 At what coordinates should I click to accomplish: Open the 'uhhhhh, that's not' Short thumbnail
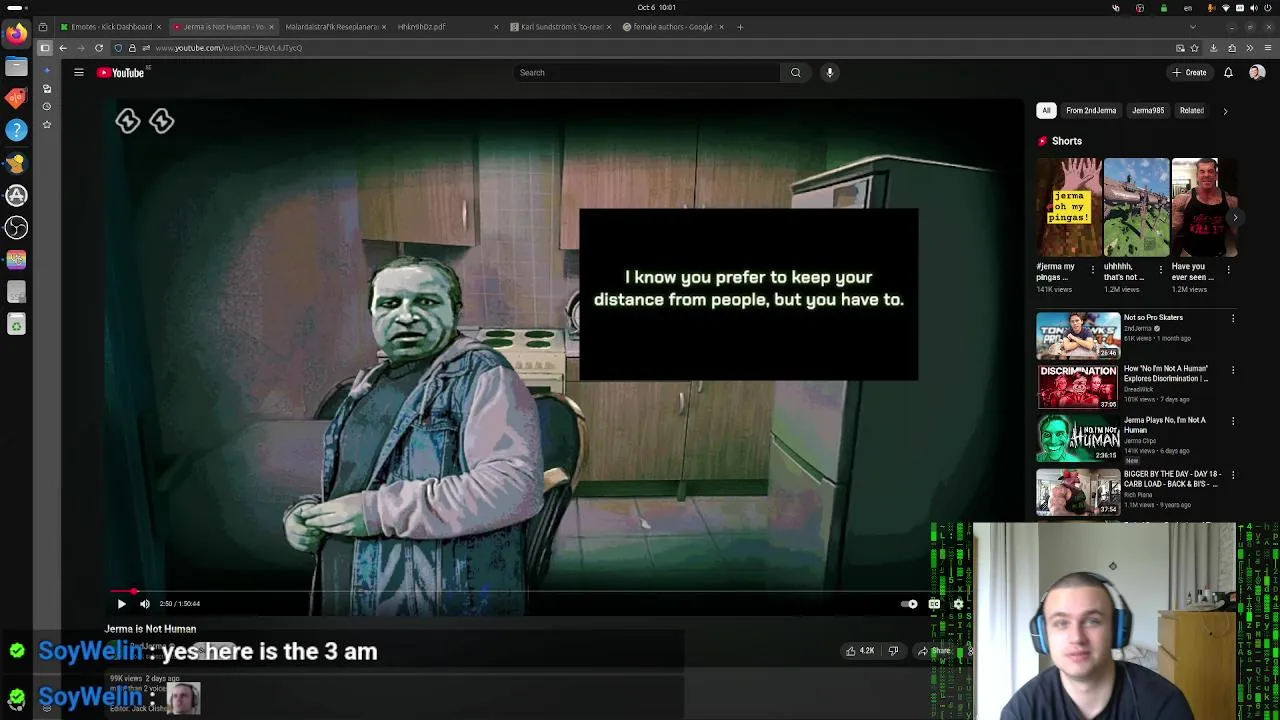tap(1136, 207)
